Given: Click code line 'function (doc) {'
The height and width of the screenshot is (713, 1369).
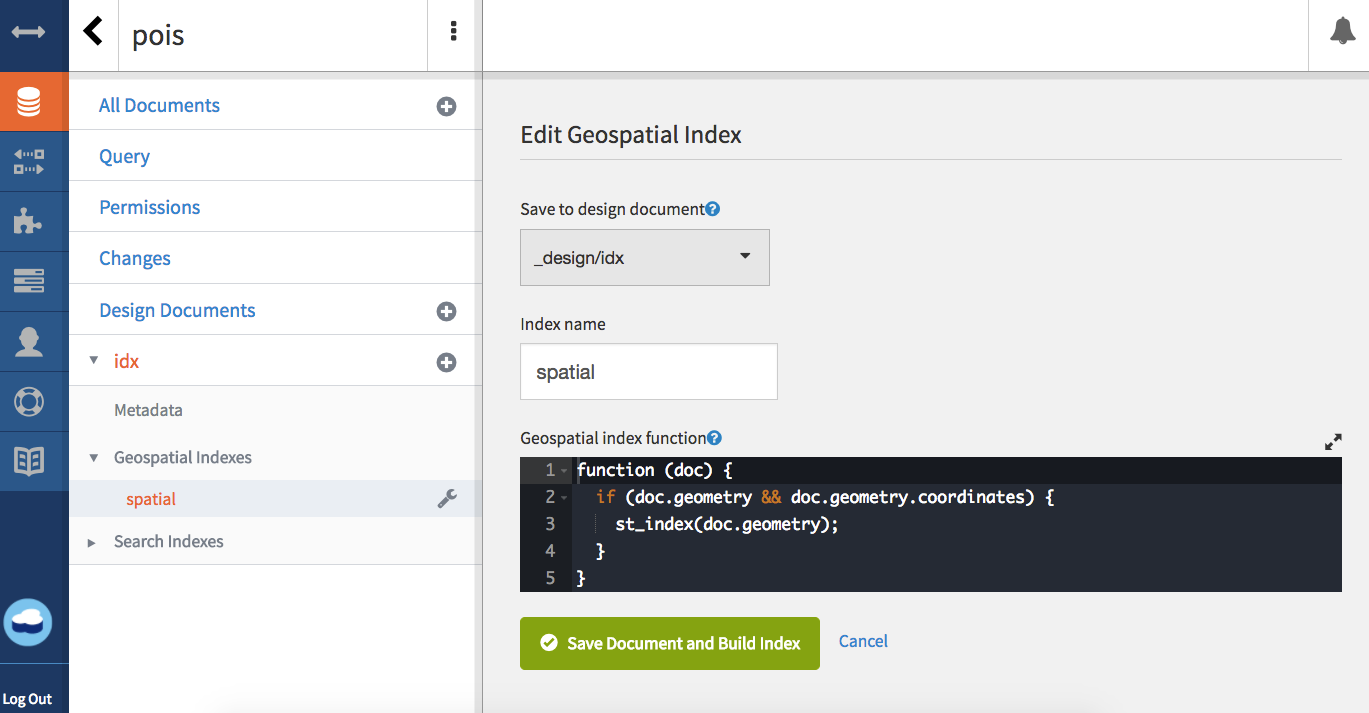Looking at the screenshot, I should (x=656, y=470).
